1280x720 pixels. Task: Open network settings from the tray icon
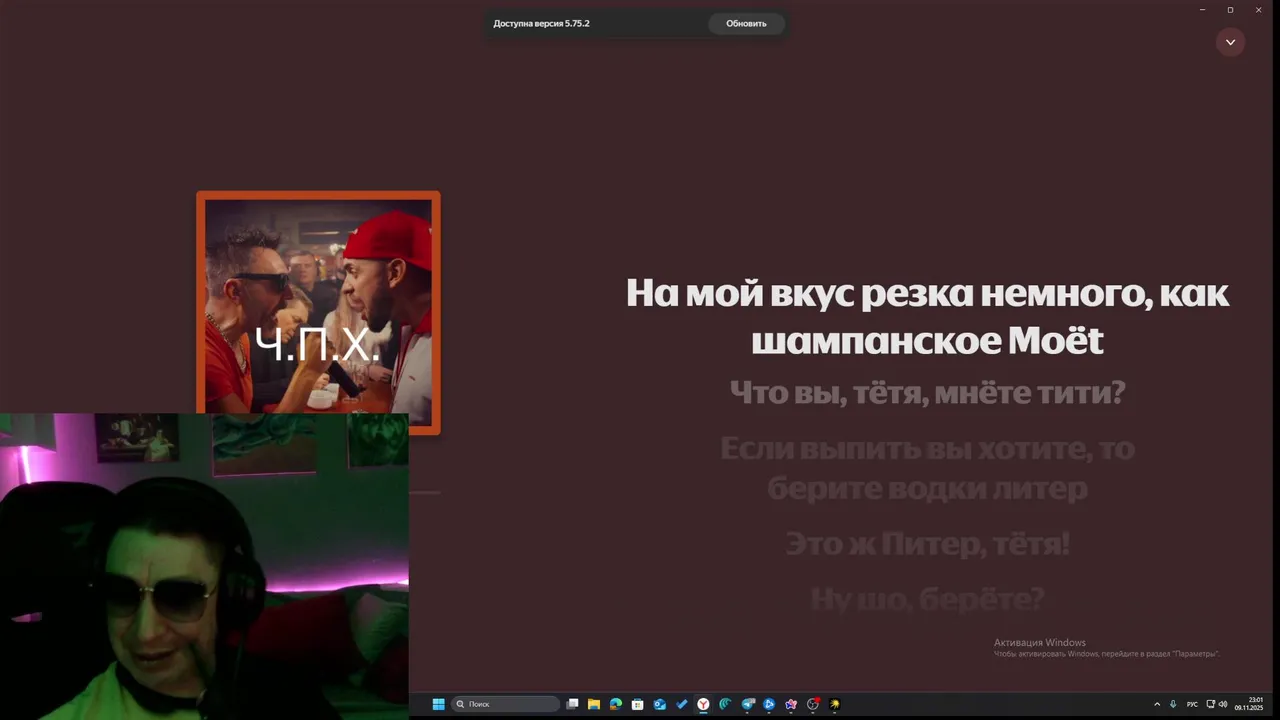[x=1210, y=704]
